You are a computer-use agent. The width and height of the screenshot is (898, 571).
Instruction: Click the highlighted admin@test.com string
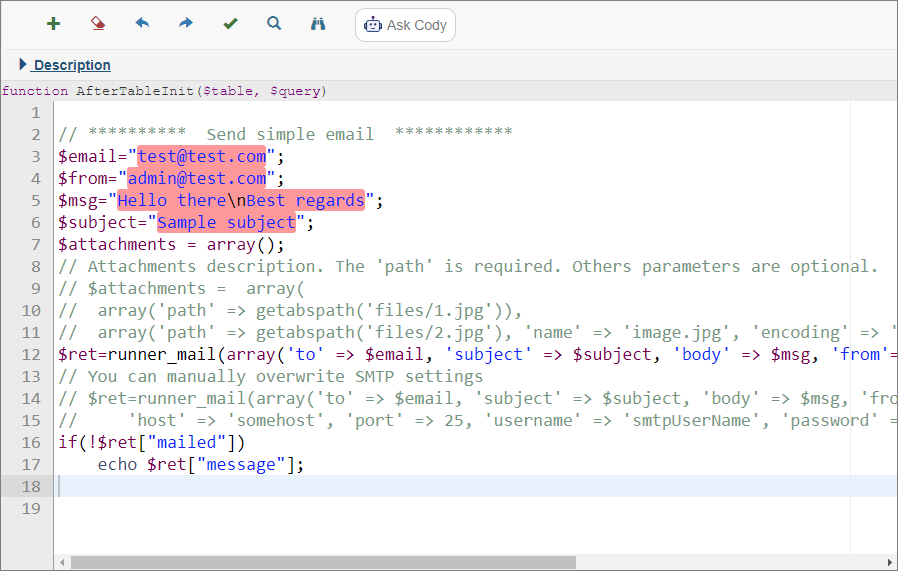click(x=196, y=178)
